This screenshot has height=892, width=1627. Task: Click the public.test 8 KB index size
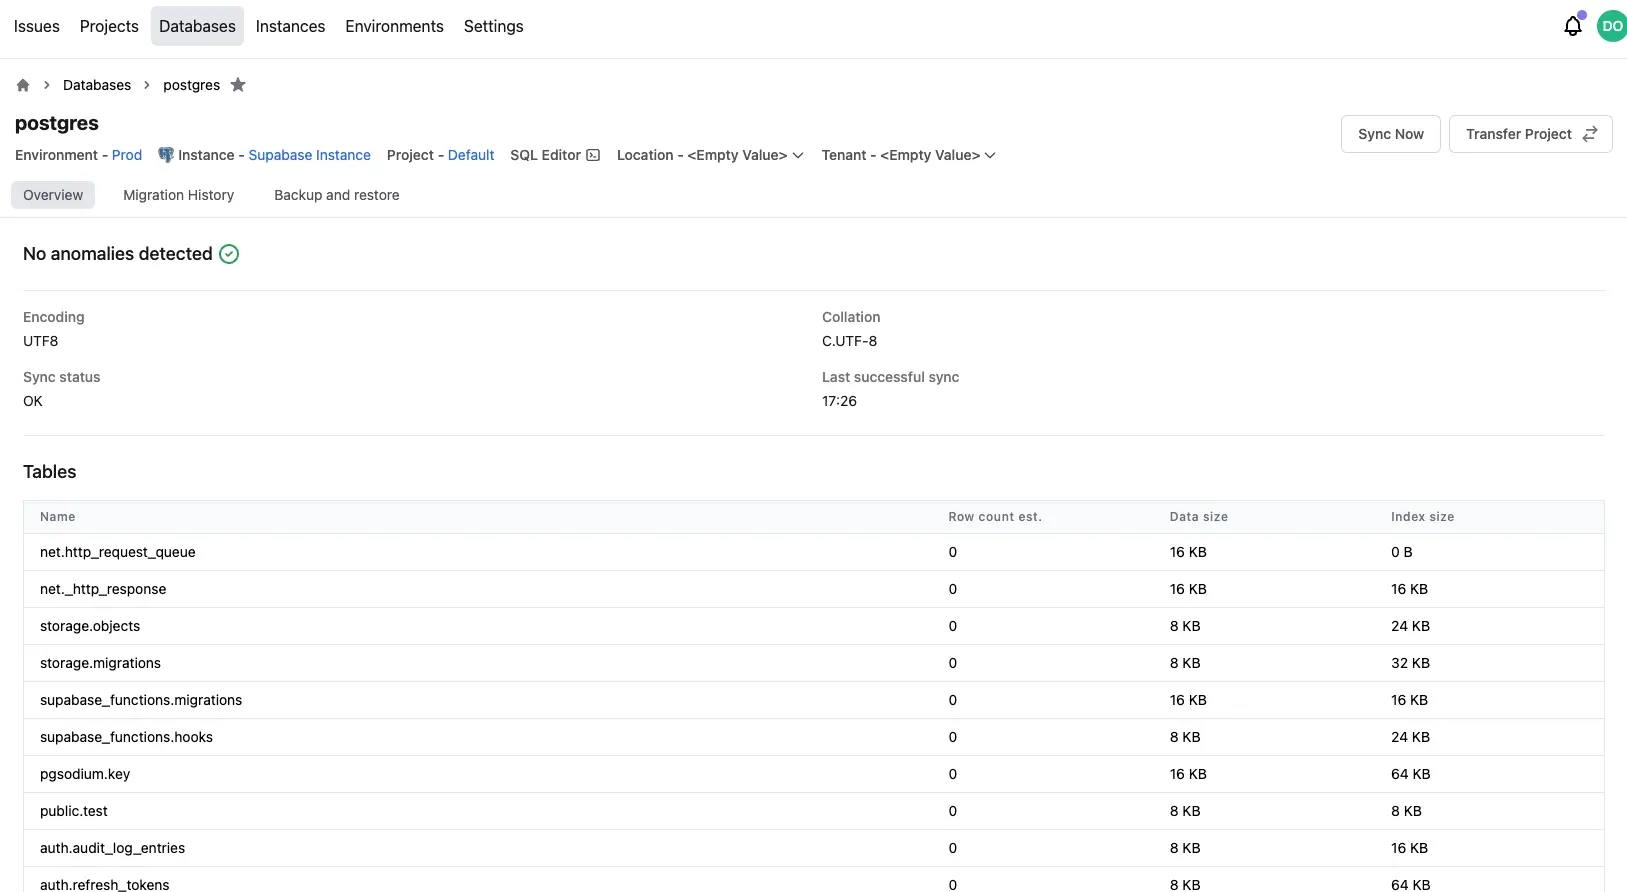click(1406, 811)
